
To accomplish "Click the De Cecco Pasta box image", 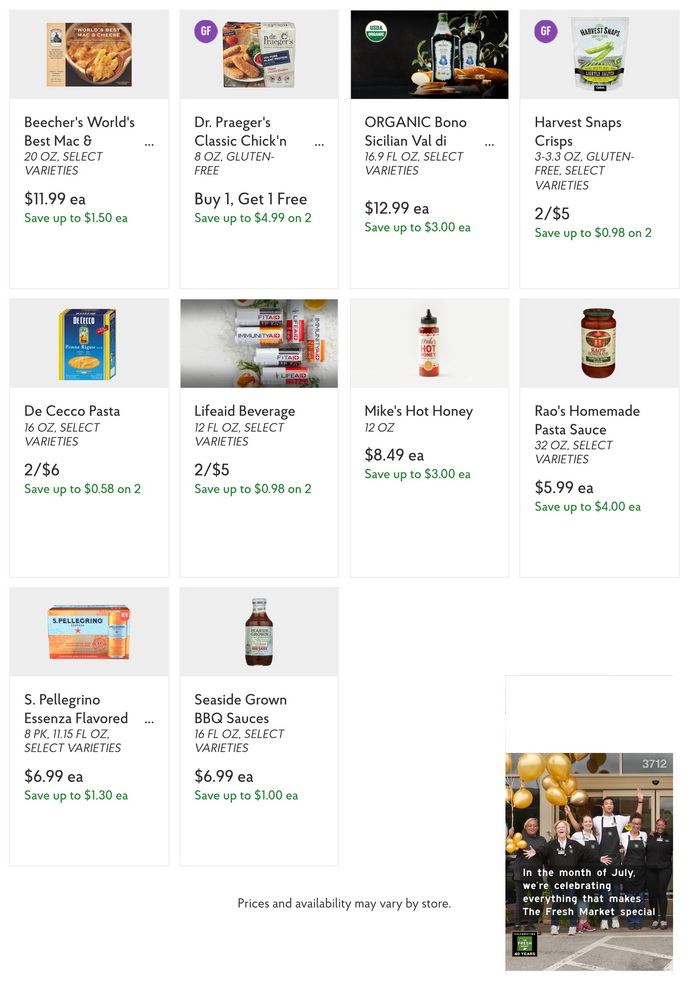I will 89,343.
